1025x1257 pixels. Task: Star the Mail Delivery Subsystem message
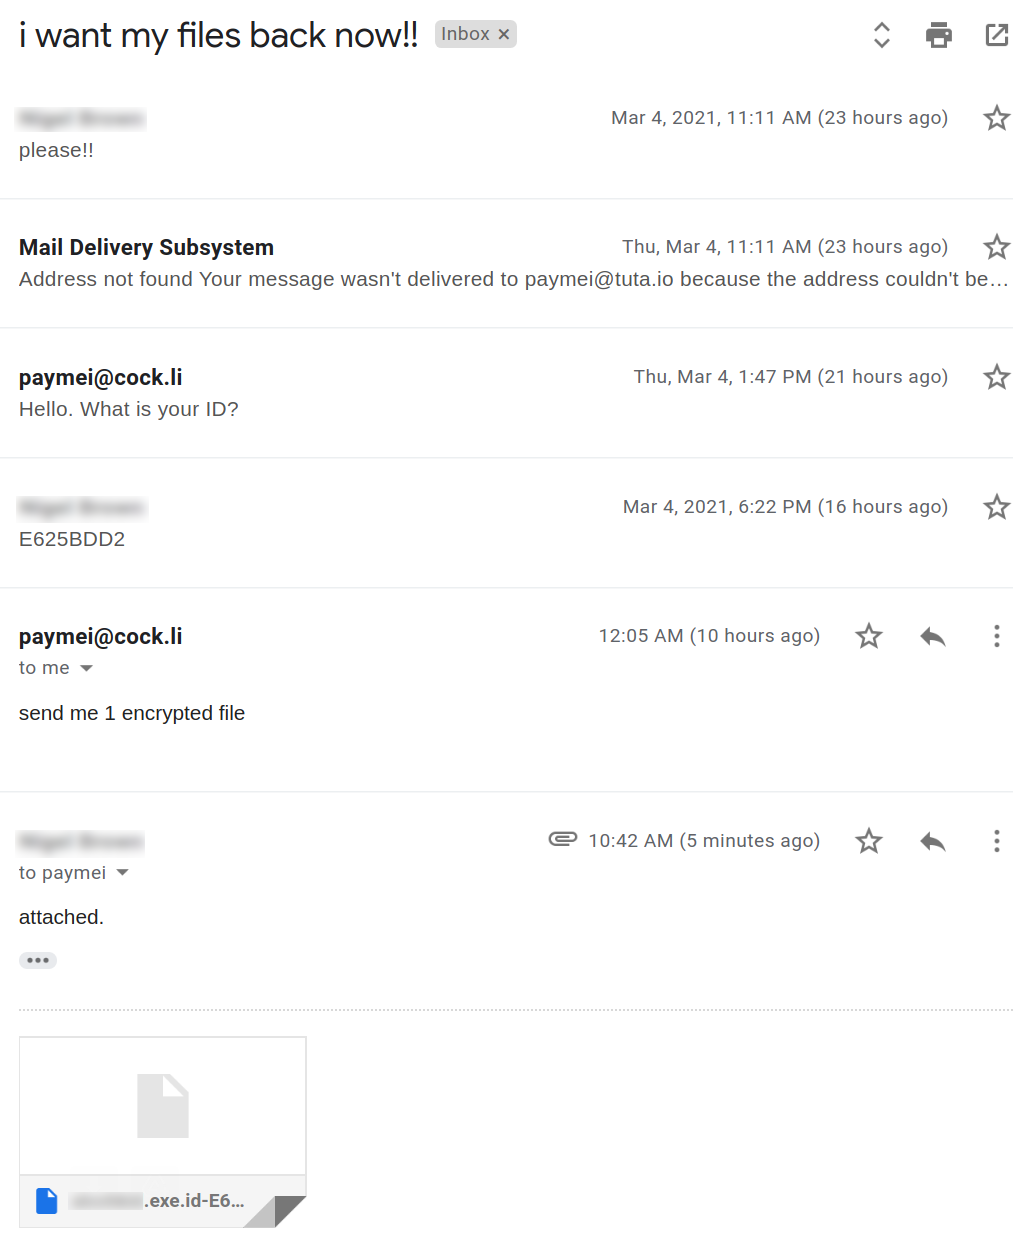pos(996,247)
